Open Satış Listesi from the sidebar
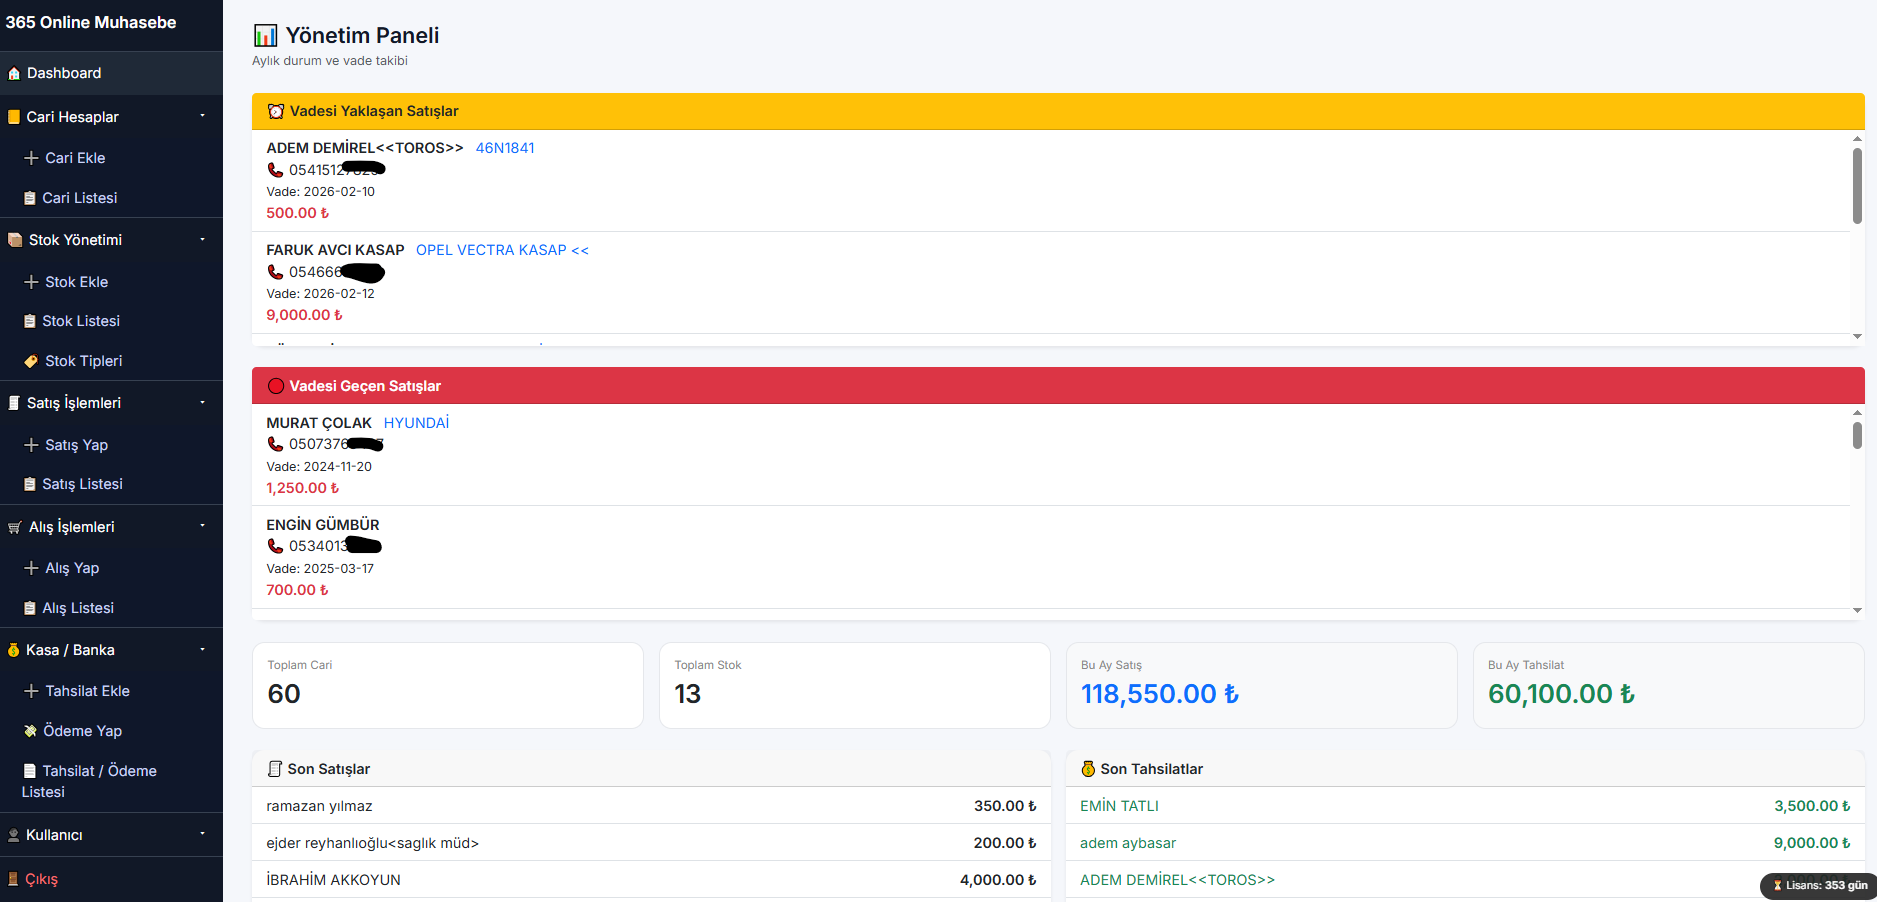The width and height of the screenshot is (1877, 902). click(82, 484)
